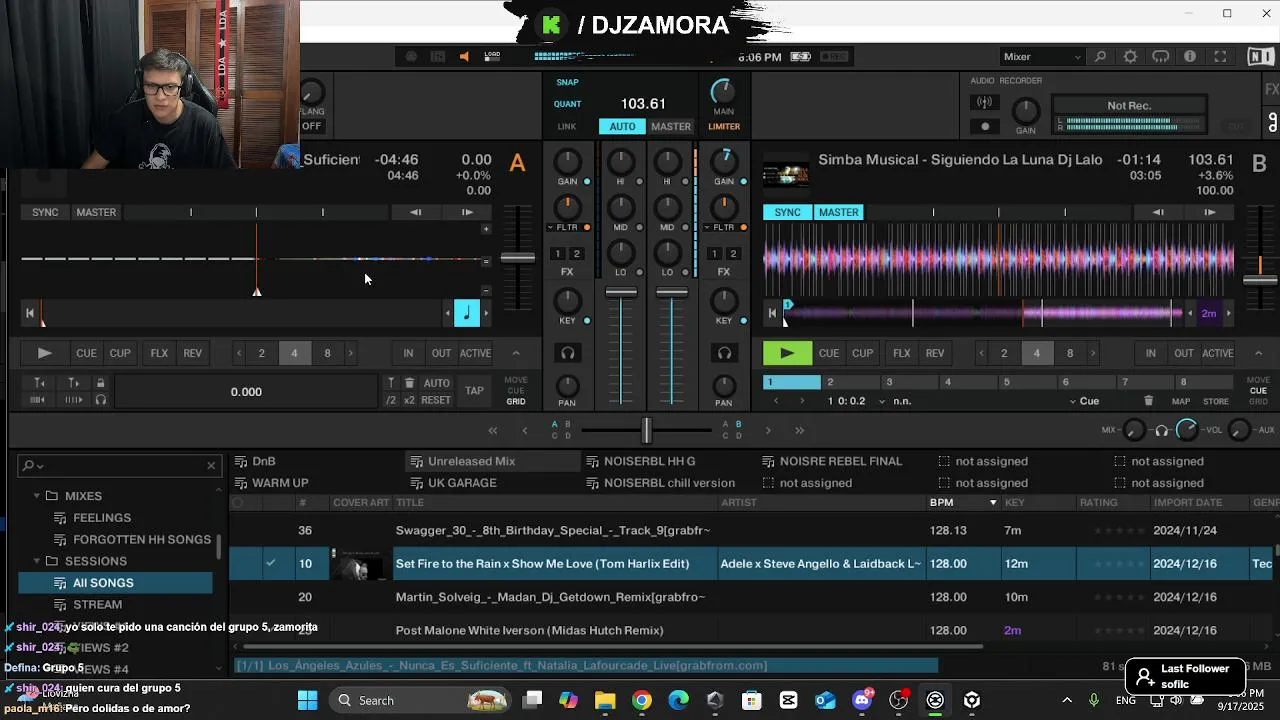1280x720 pixels.
Task: Click MAP button on deck B
Action: coord(1181,401)
